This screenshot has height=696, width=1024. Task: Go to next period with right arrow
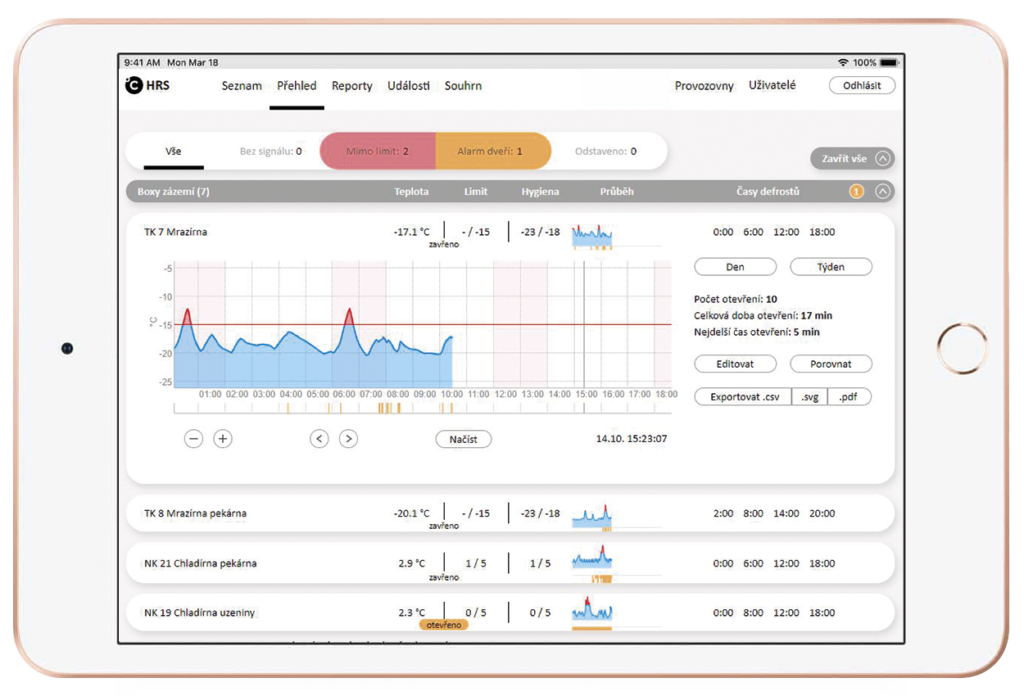click(x=348, y=438)
